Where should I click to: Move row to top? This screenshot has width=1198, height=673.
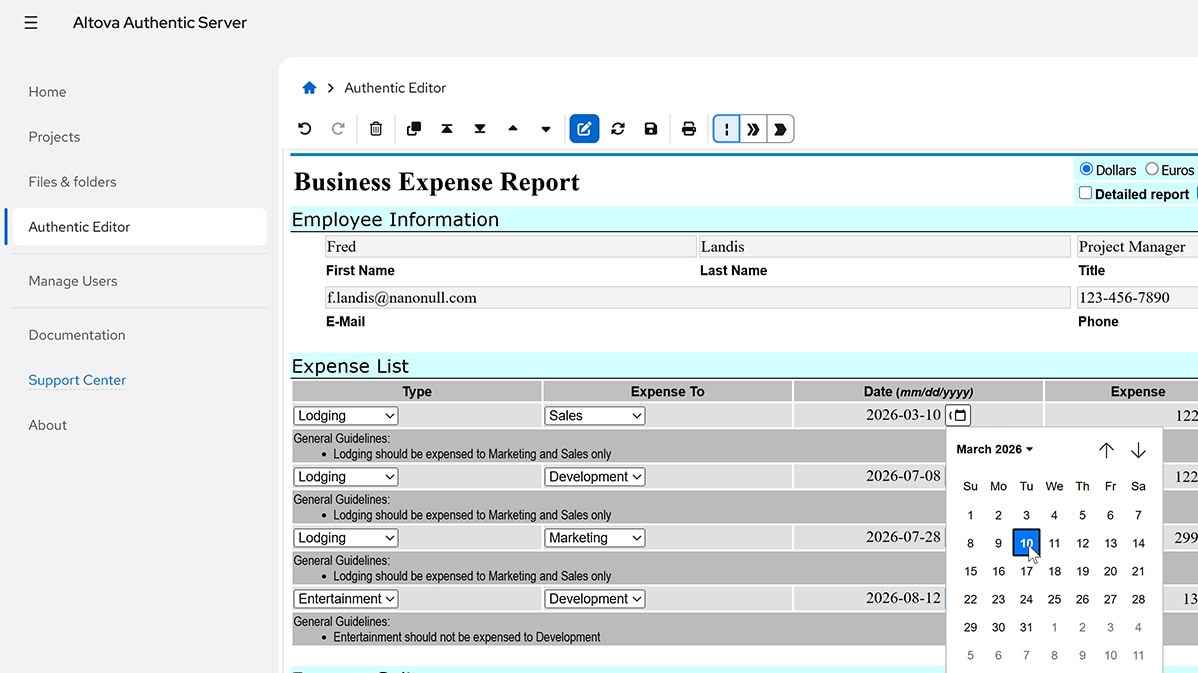(447, 129)
